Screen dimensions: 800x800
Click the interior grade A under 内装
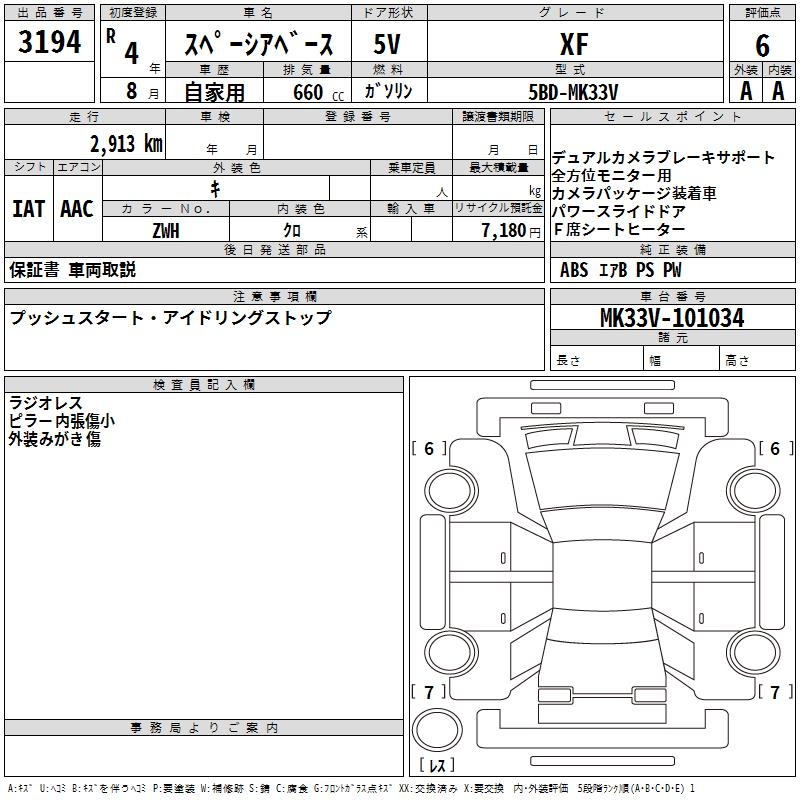[778, 91]
